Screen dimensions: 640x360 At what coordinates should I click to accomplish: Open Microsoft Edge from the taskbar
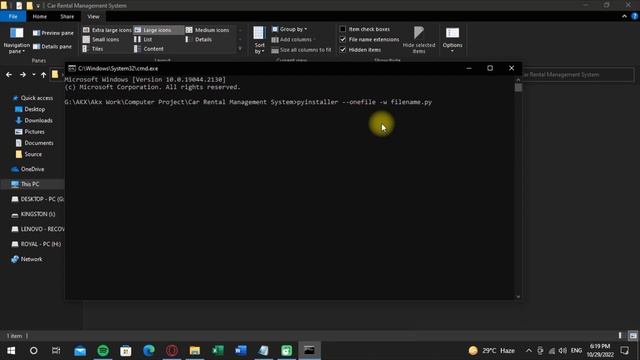[x=149, y=351]
